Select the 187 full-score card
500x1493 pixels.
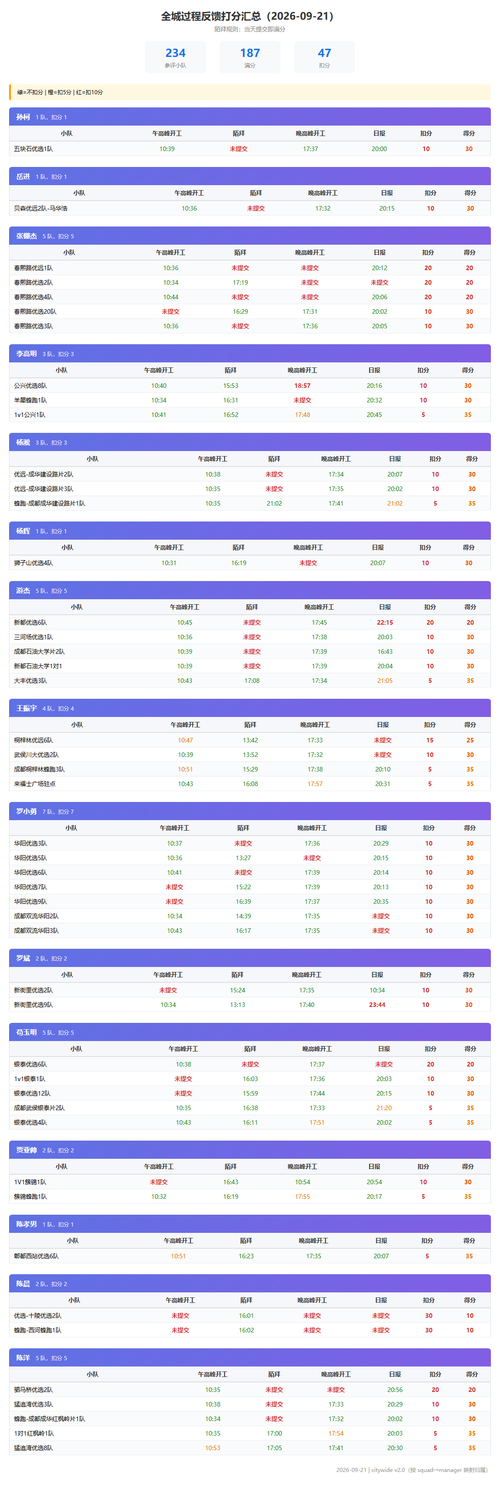pyautogui.click(x=250, y=57)
